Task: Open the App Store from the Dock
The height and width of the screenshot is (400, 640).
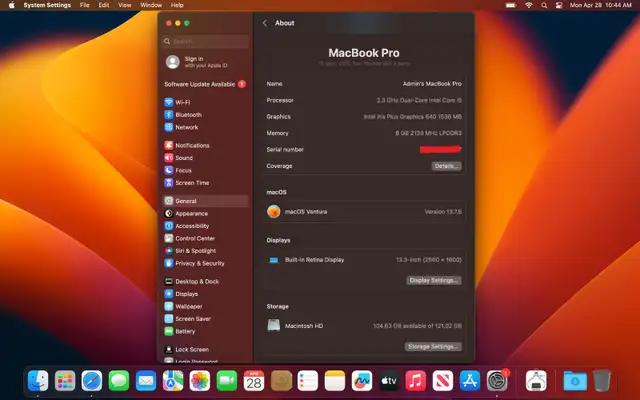Action: [470, 381]
